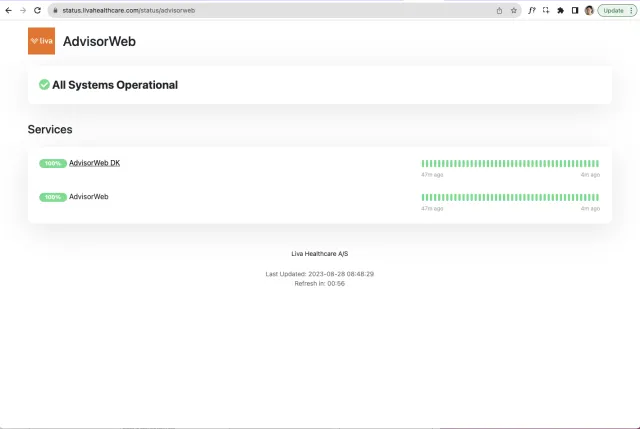
Task: Click 100% badge of AdvisorWeb service
Action: (53, 197)
